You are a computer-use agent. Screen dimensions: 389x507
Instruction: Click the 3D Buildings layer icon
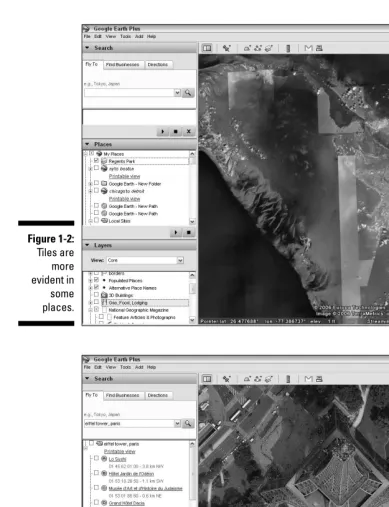[104, 295]
